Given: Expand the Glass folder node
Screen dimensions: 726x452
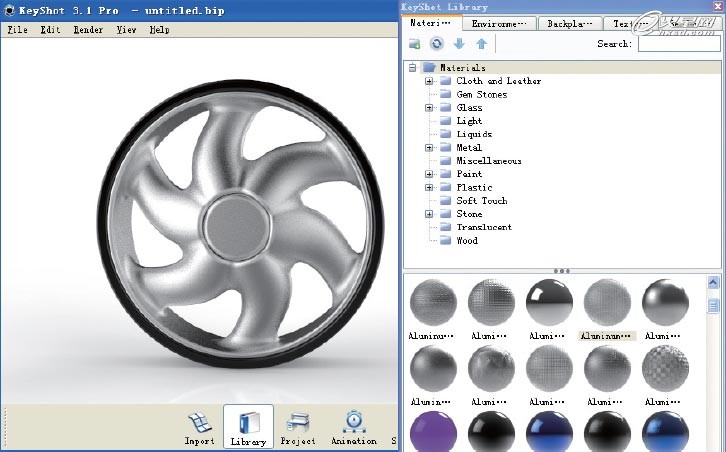Looking at the screenshot, I should click(429, 107).
